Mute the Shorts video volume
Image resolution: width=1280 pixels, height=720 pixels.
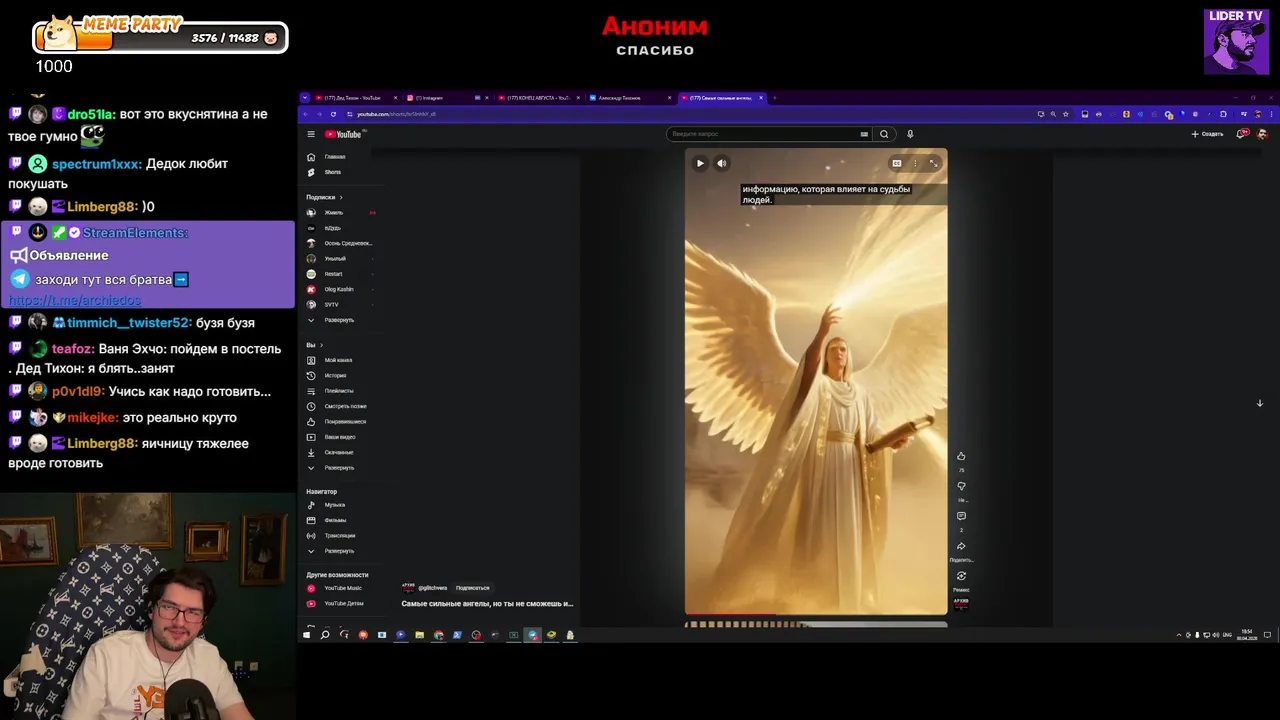click(x=721, y=163)
